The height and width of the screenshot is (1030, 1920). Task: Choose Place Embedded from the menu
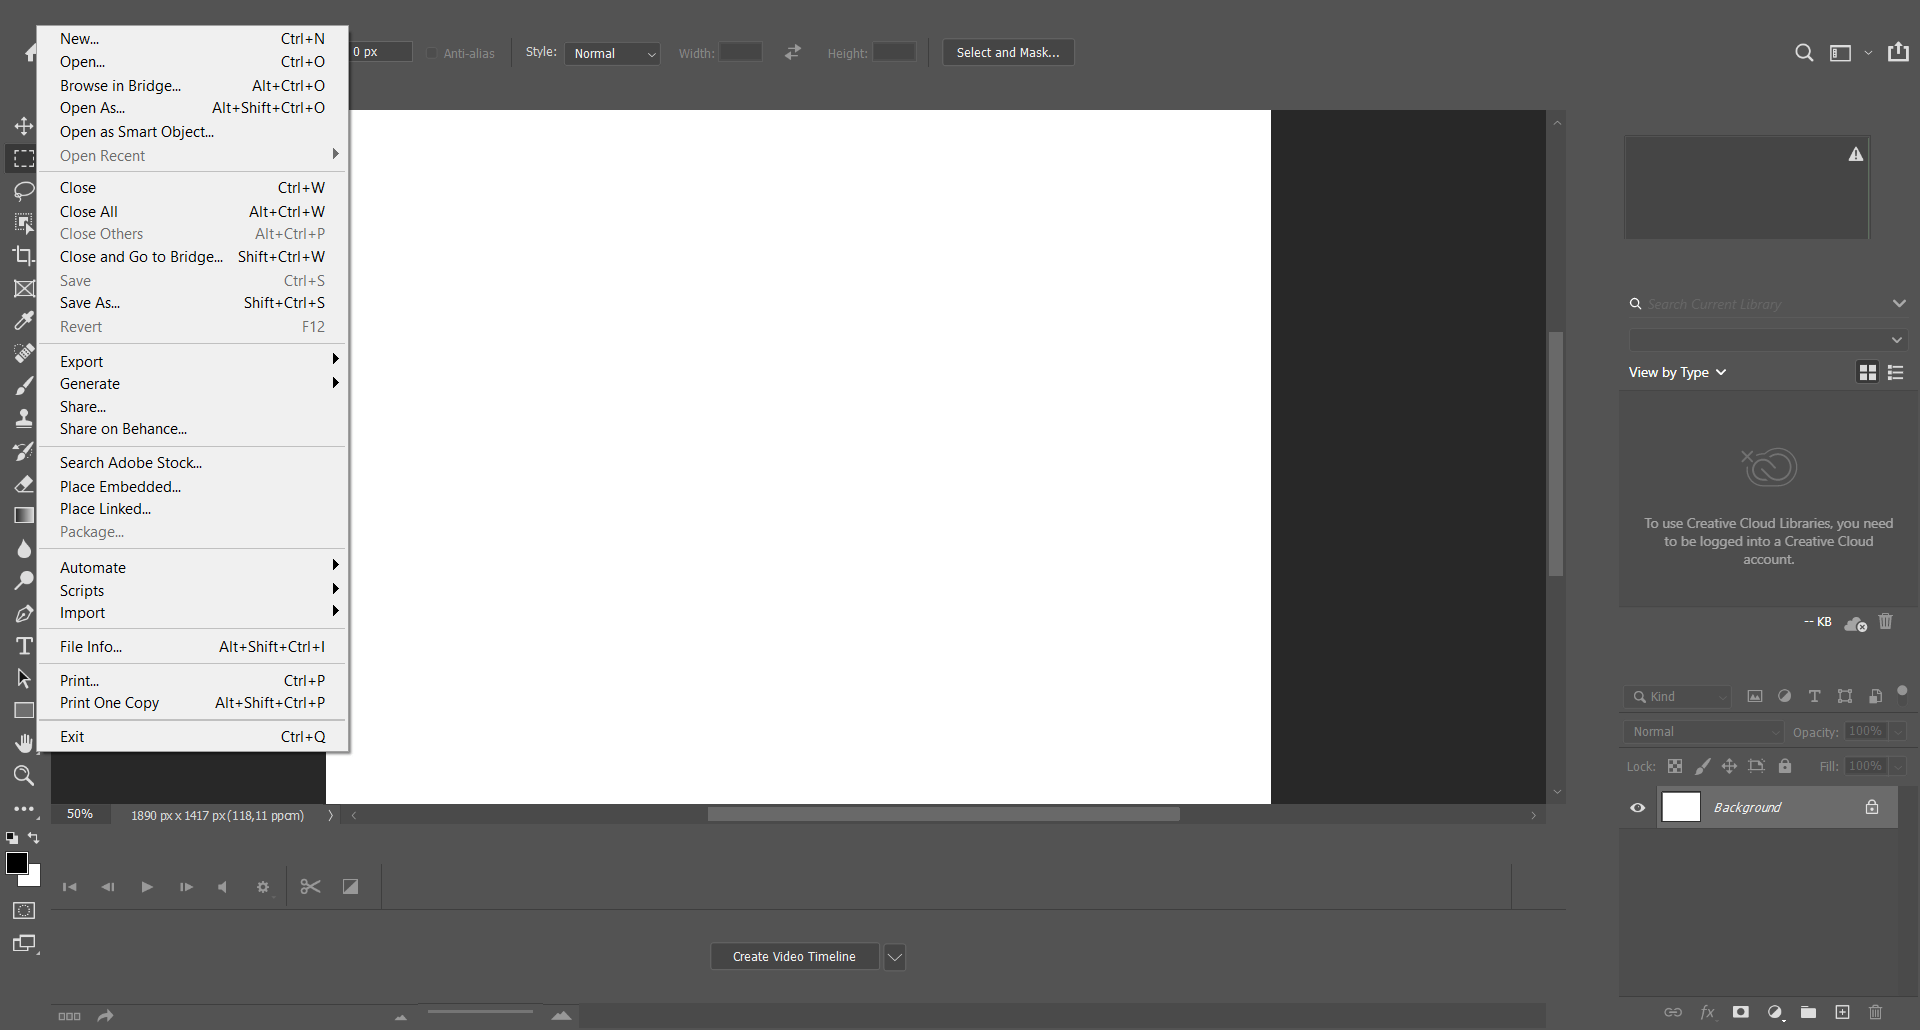(119, 487)
